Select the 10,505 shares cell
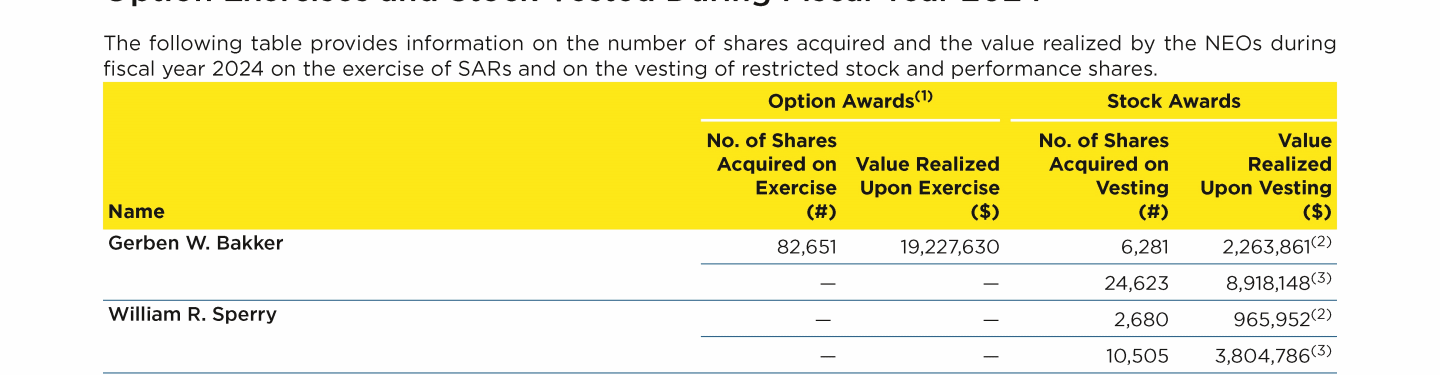 coord(1137,356)
